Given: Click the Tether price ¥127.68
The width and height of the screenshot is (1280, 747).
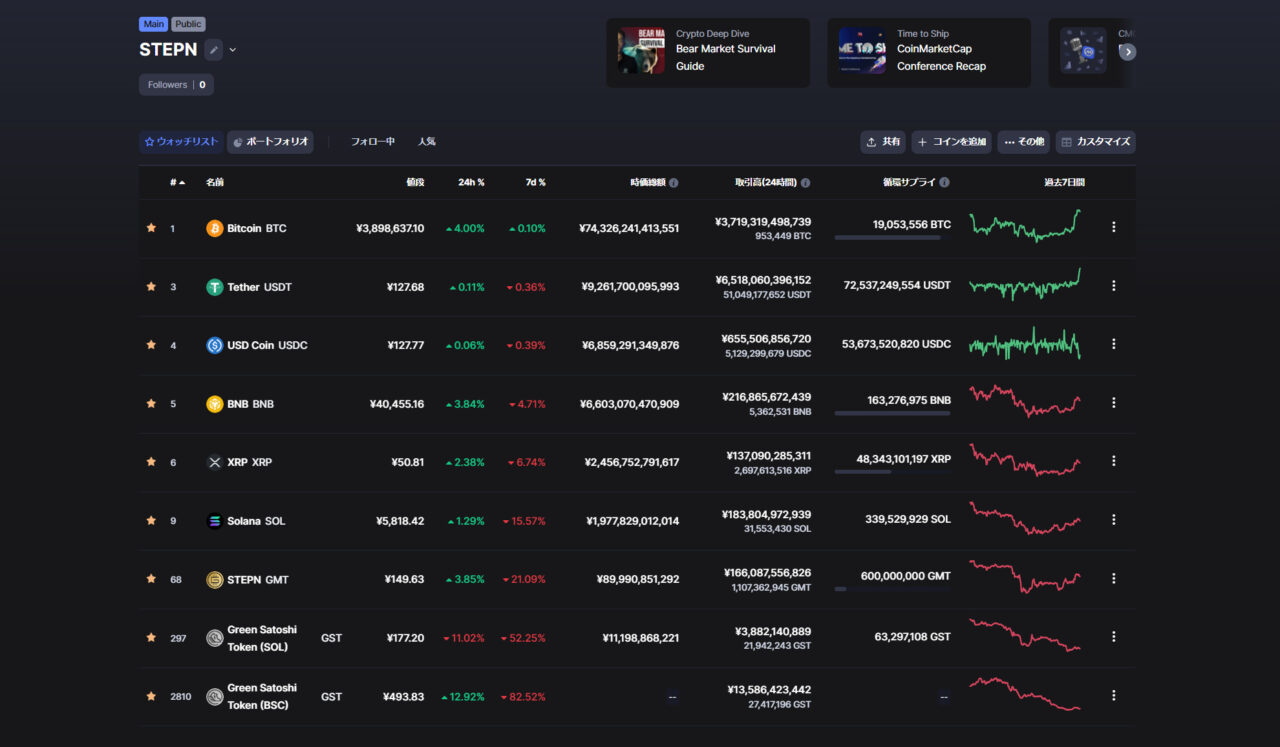Looking at the screenshot, I should click(x=405, y=287).
